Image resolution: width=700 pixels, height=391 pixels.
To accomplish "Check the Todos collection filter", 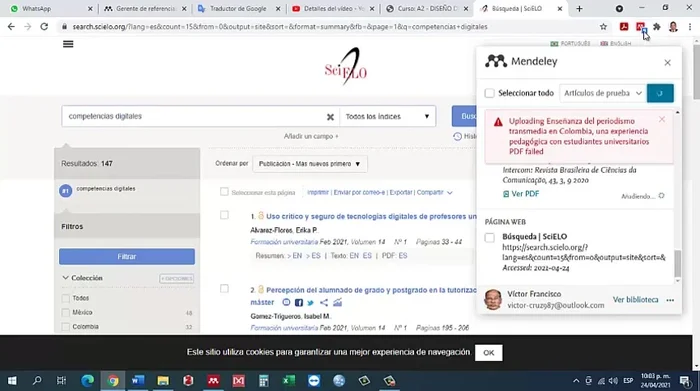I will (x=66, y=298).
